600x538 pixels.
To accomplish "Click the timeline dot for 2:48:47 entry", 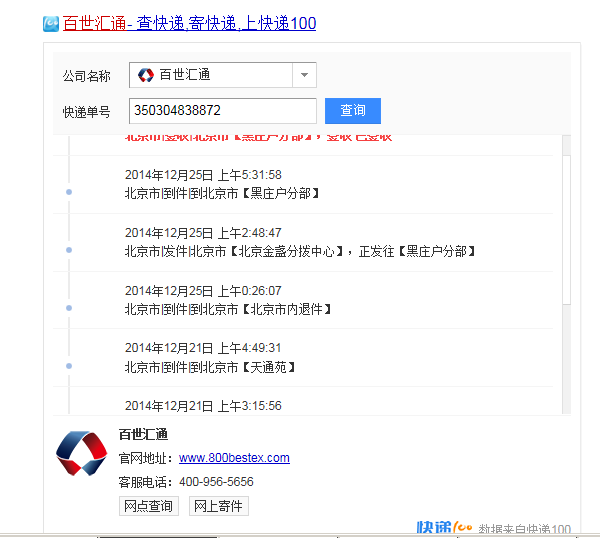I will 68,249.
